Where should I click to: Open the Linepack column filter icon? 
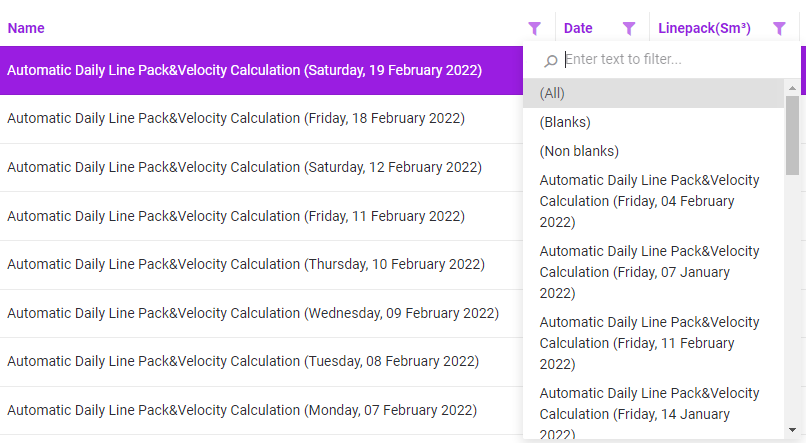[779, 29]
